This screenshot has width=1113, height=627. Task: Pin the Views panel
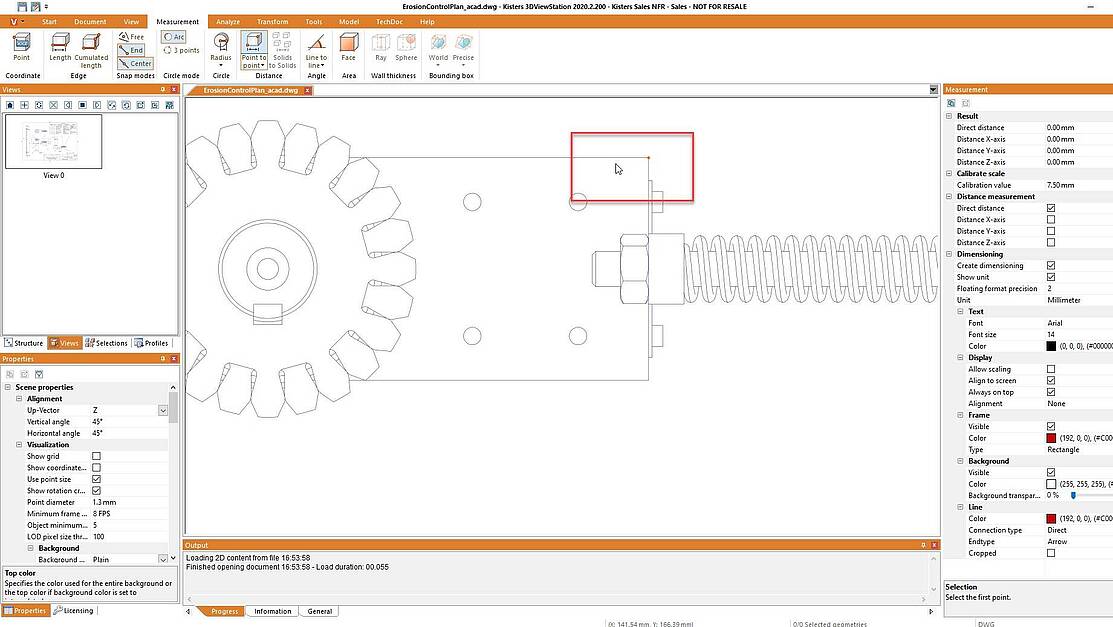point(163,89)
